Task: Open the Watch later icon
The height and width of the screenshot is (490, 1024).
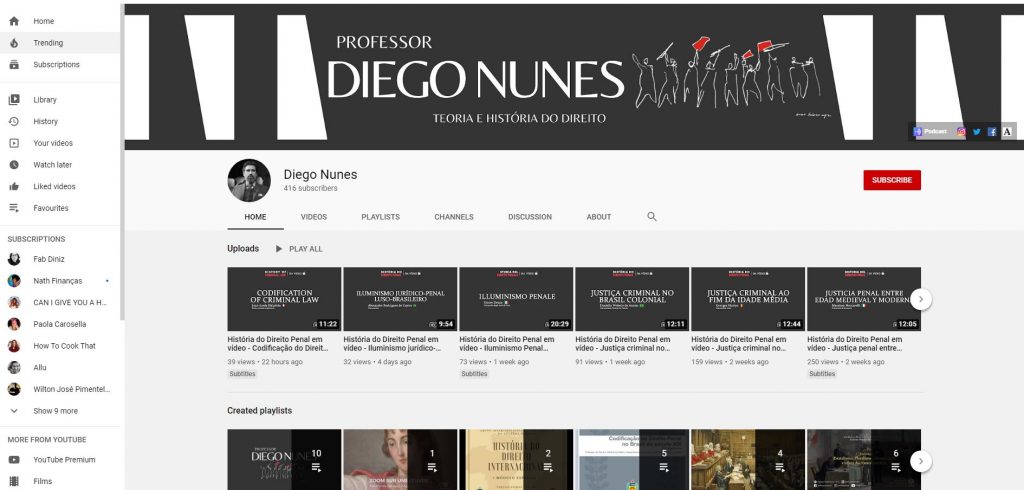Action: click(14, 165)
